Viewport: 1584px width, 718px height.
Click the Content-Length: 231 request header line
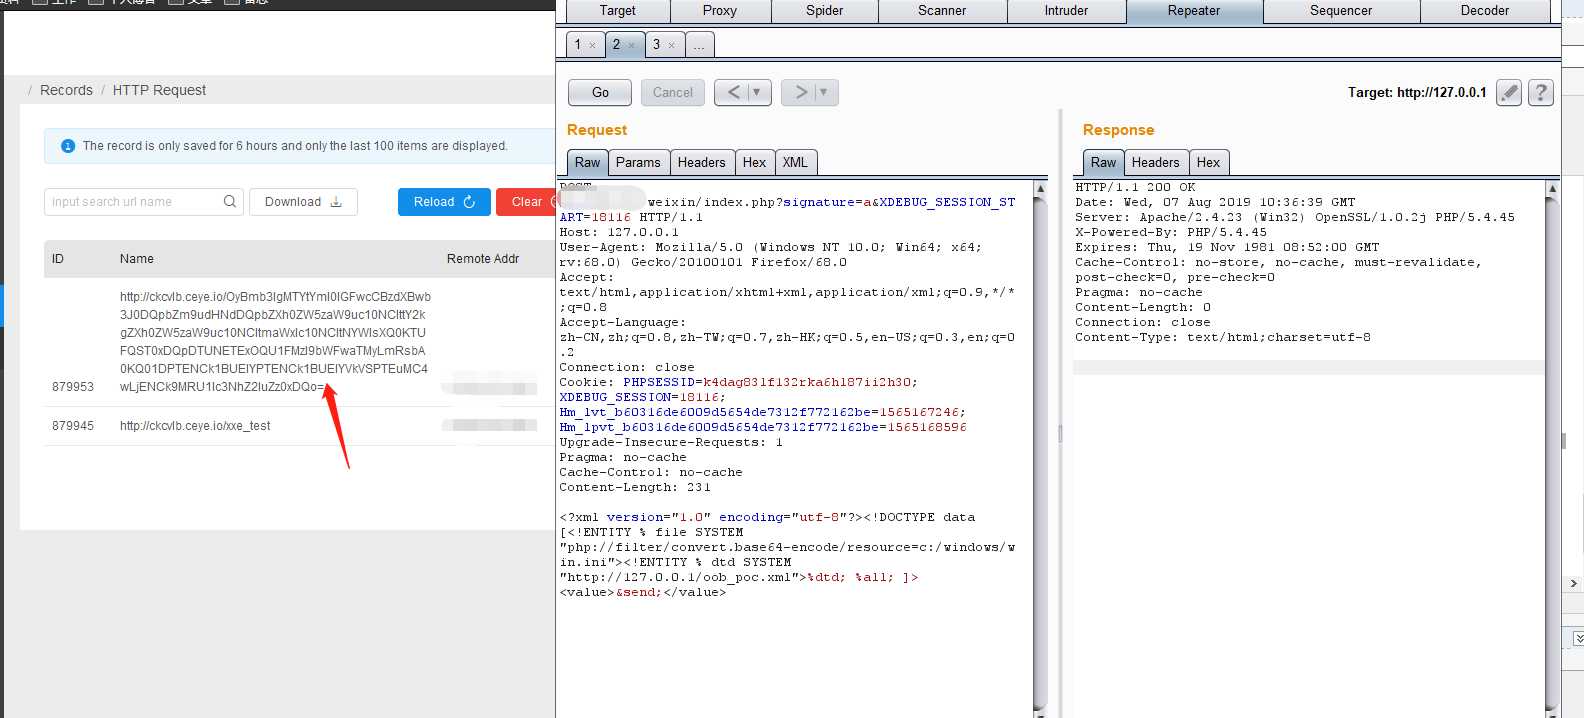click(635, 487)
